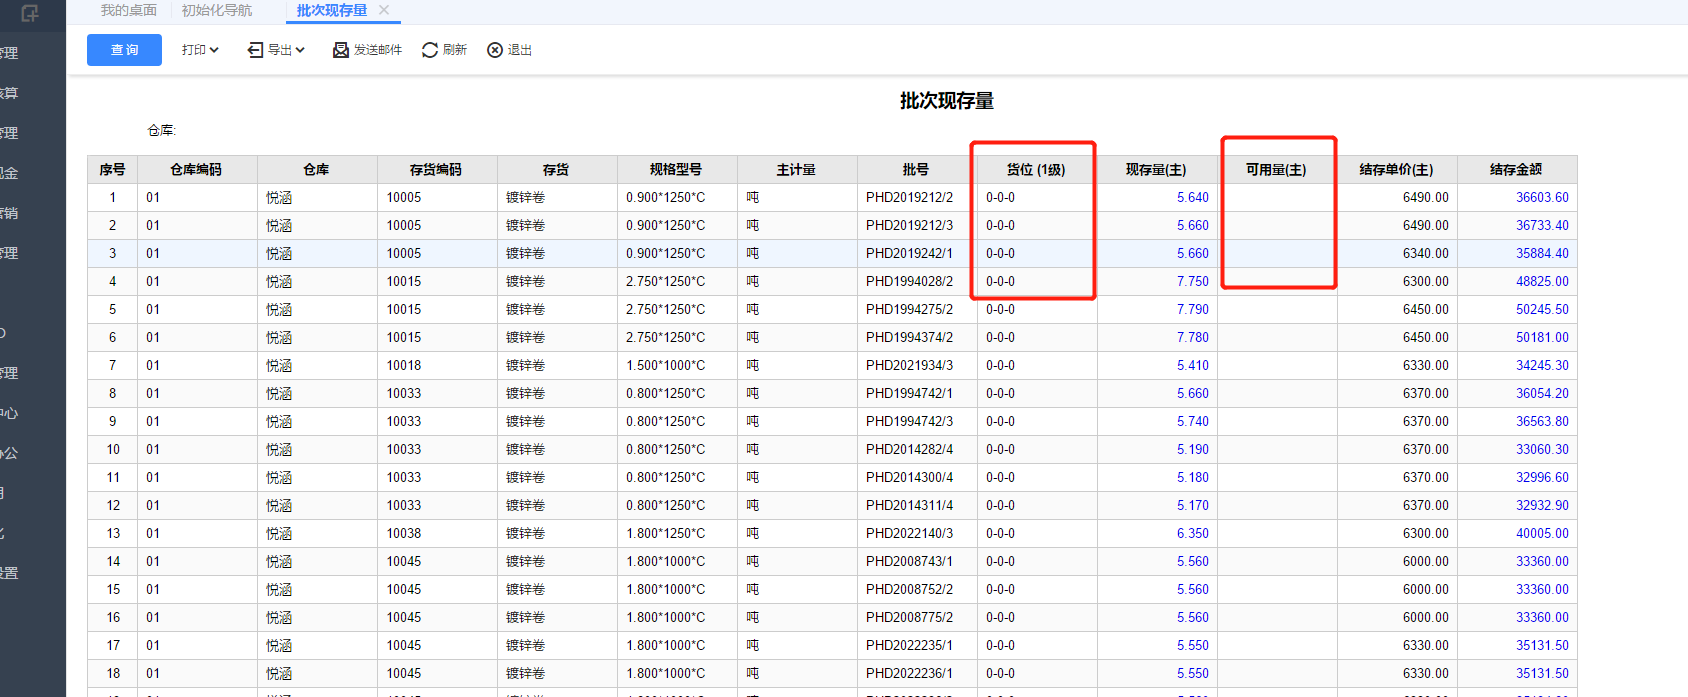
Task: Click 批号 column header
Action: coord(917,170)
